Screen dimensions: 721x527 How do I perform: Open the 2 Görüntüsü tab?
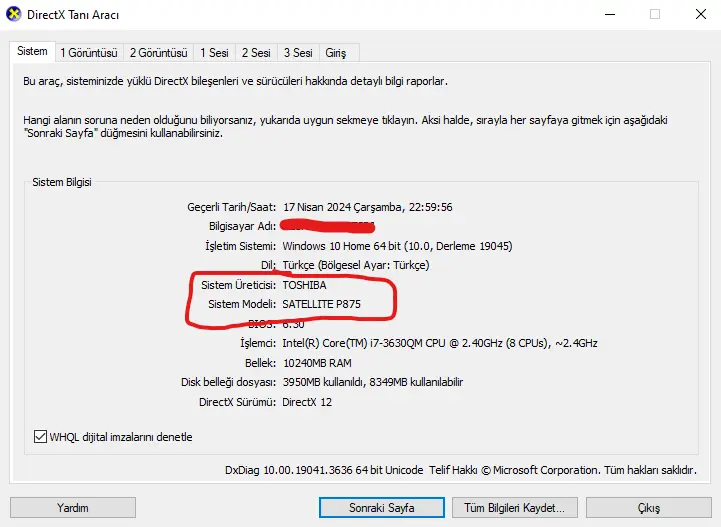click(159, 53)
